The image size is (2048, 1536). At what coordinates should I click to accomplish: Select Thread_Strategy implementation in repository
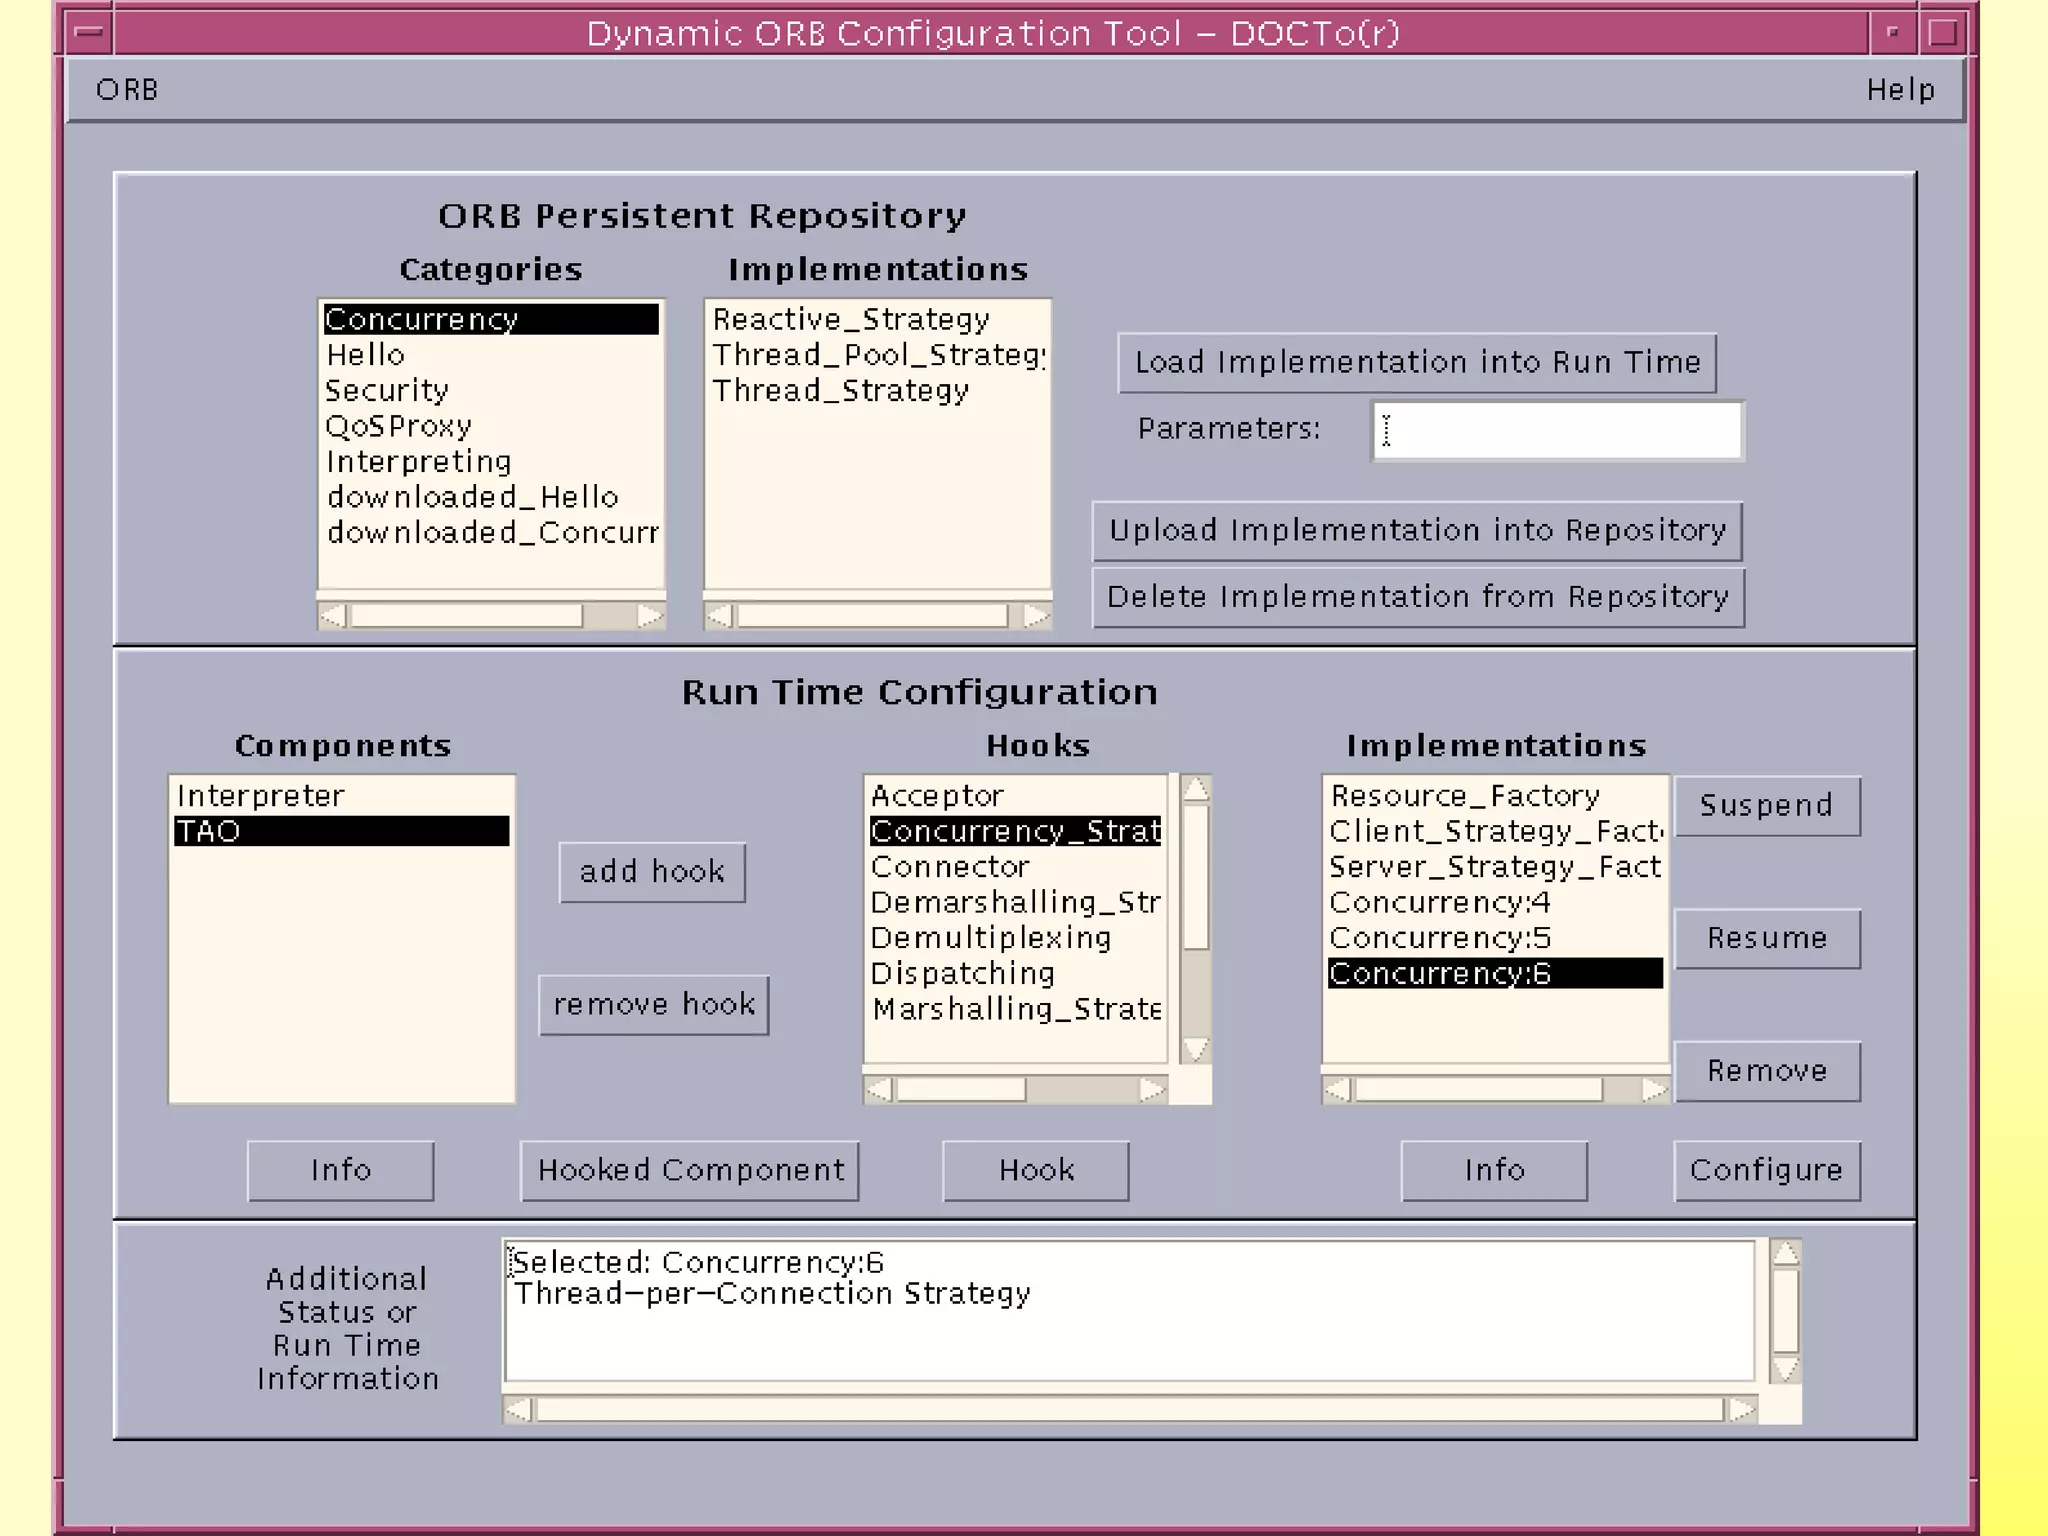841,390
